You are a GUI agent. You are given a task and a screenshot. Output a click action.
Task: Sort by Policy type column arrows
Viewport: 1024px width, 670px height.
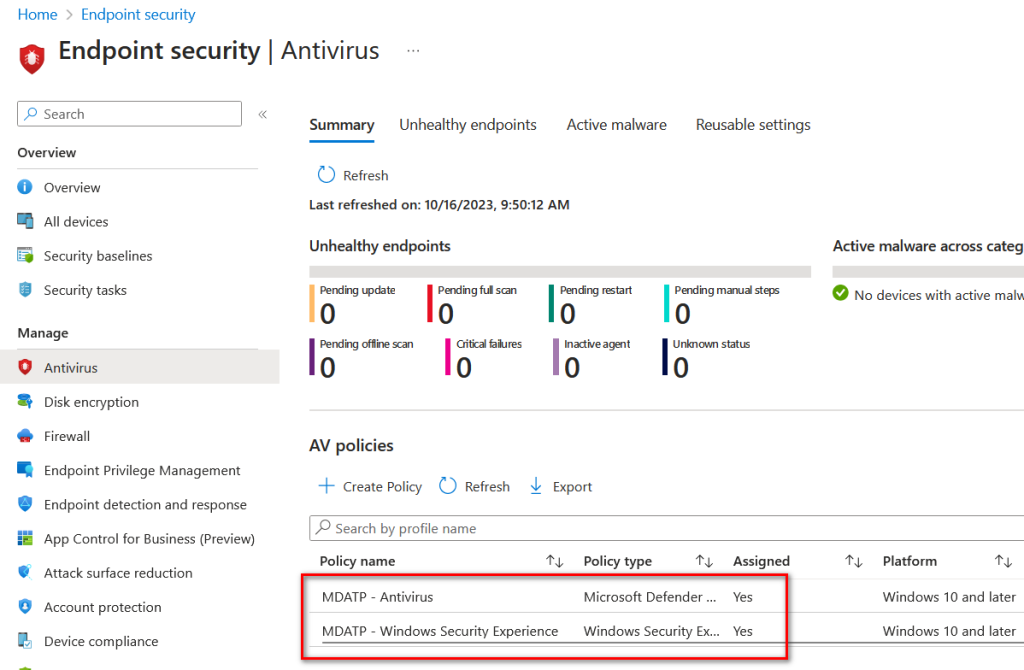pos(704,561)
